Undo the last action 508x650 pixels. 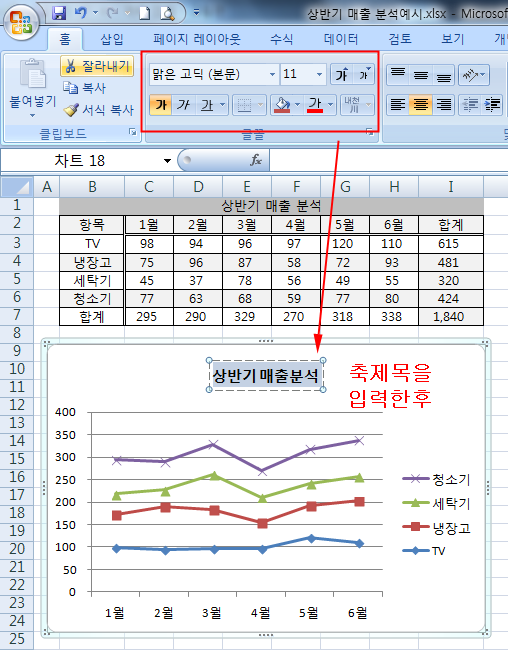(x=80, y=13)
